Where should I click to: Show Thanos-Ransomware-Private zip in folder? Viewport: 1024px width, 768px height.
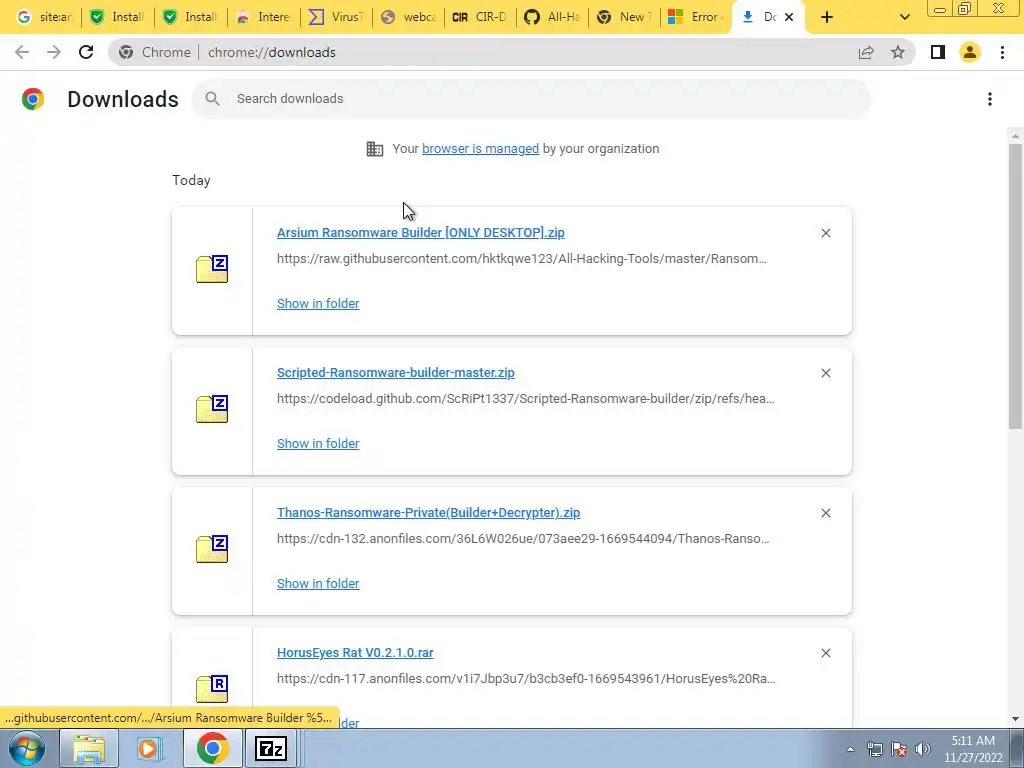pyautogui.click(x=318, y=584)
